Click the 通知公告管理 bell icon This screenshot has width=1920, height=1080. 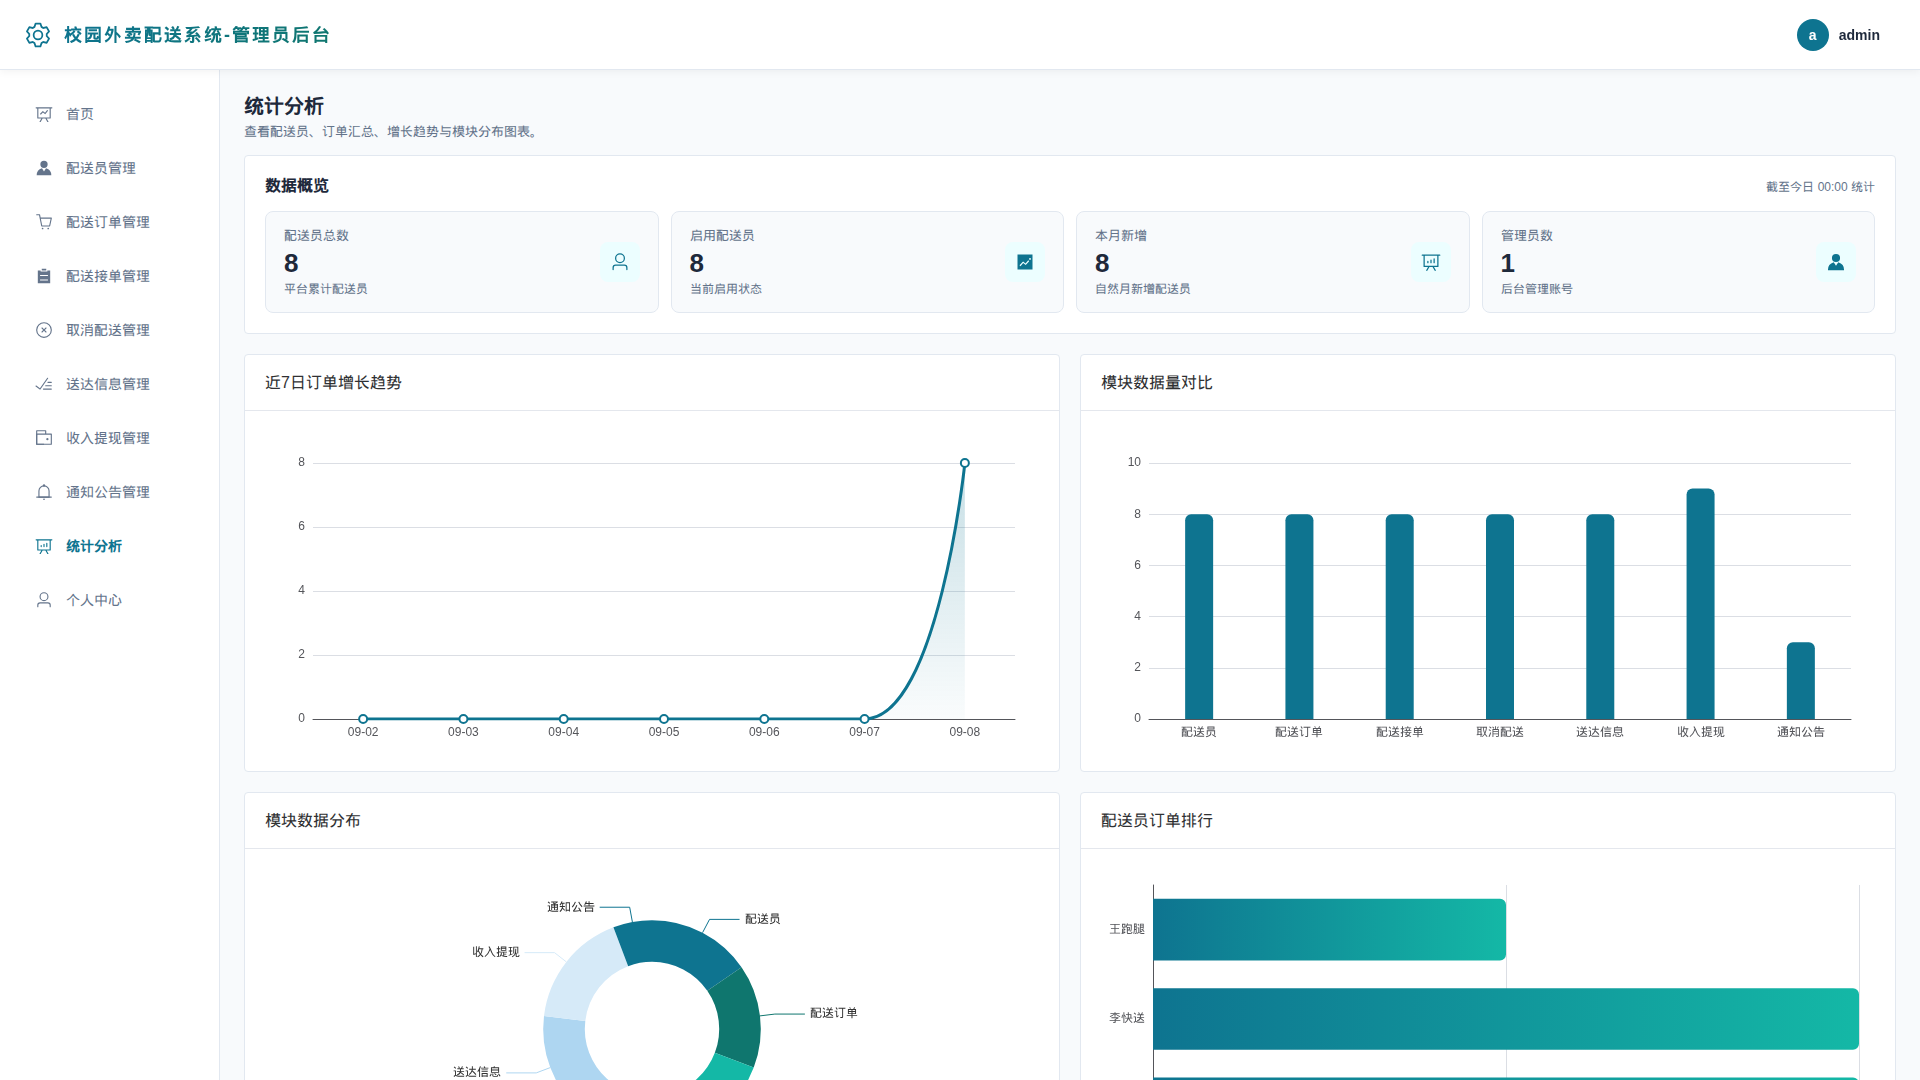(x=44, y=492)
